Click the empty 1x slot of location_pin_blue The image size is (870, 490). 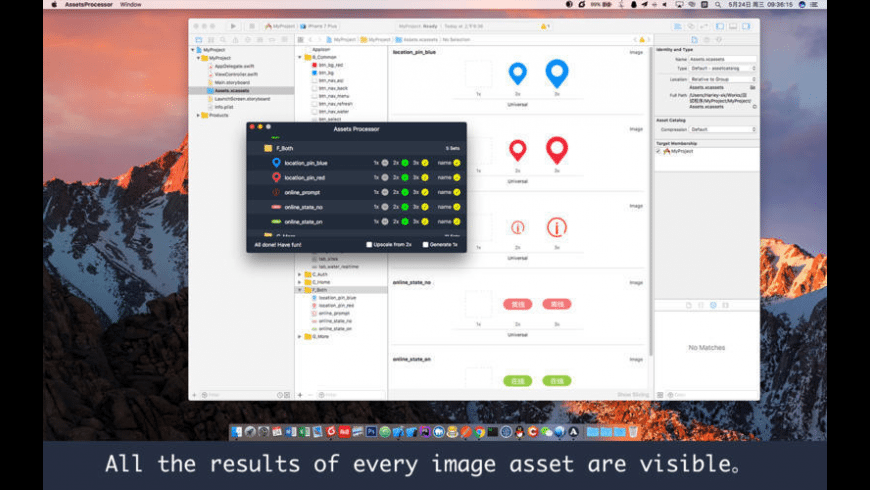[x=478, y=74]
